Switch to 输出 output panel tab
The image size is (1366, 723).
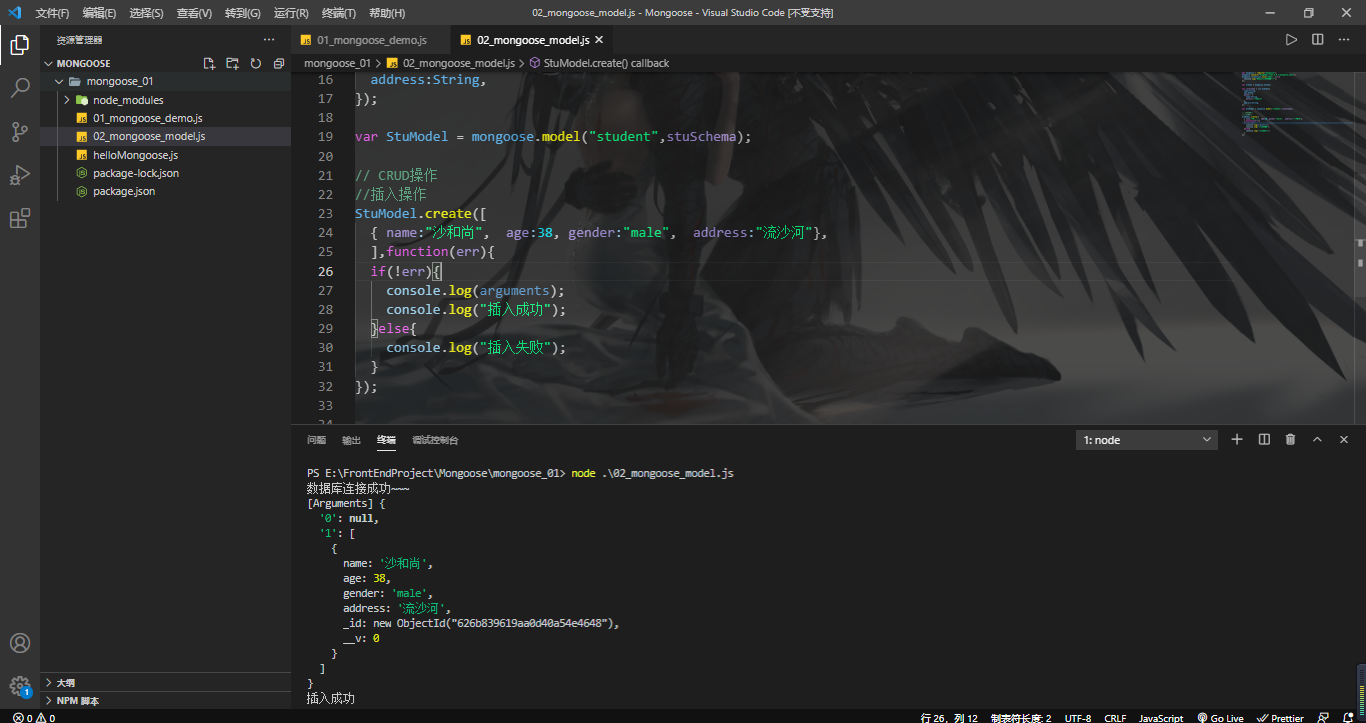[351, 440]
